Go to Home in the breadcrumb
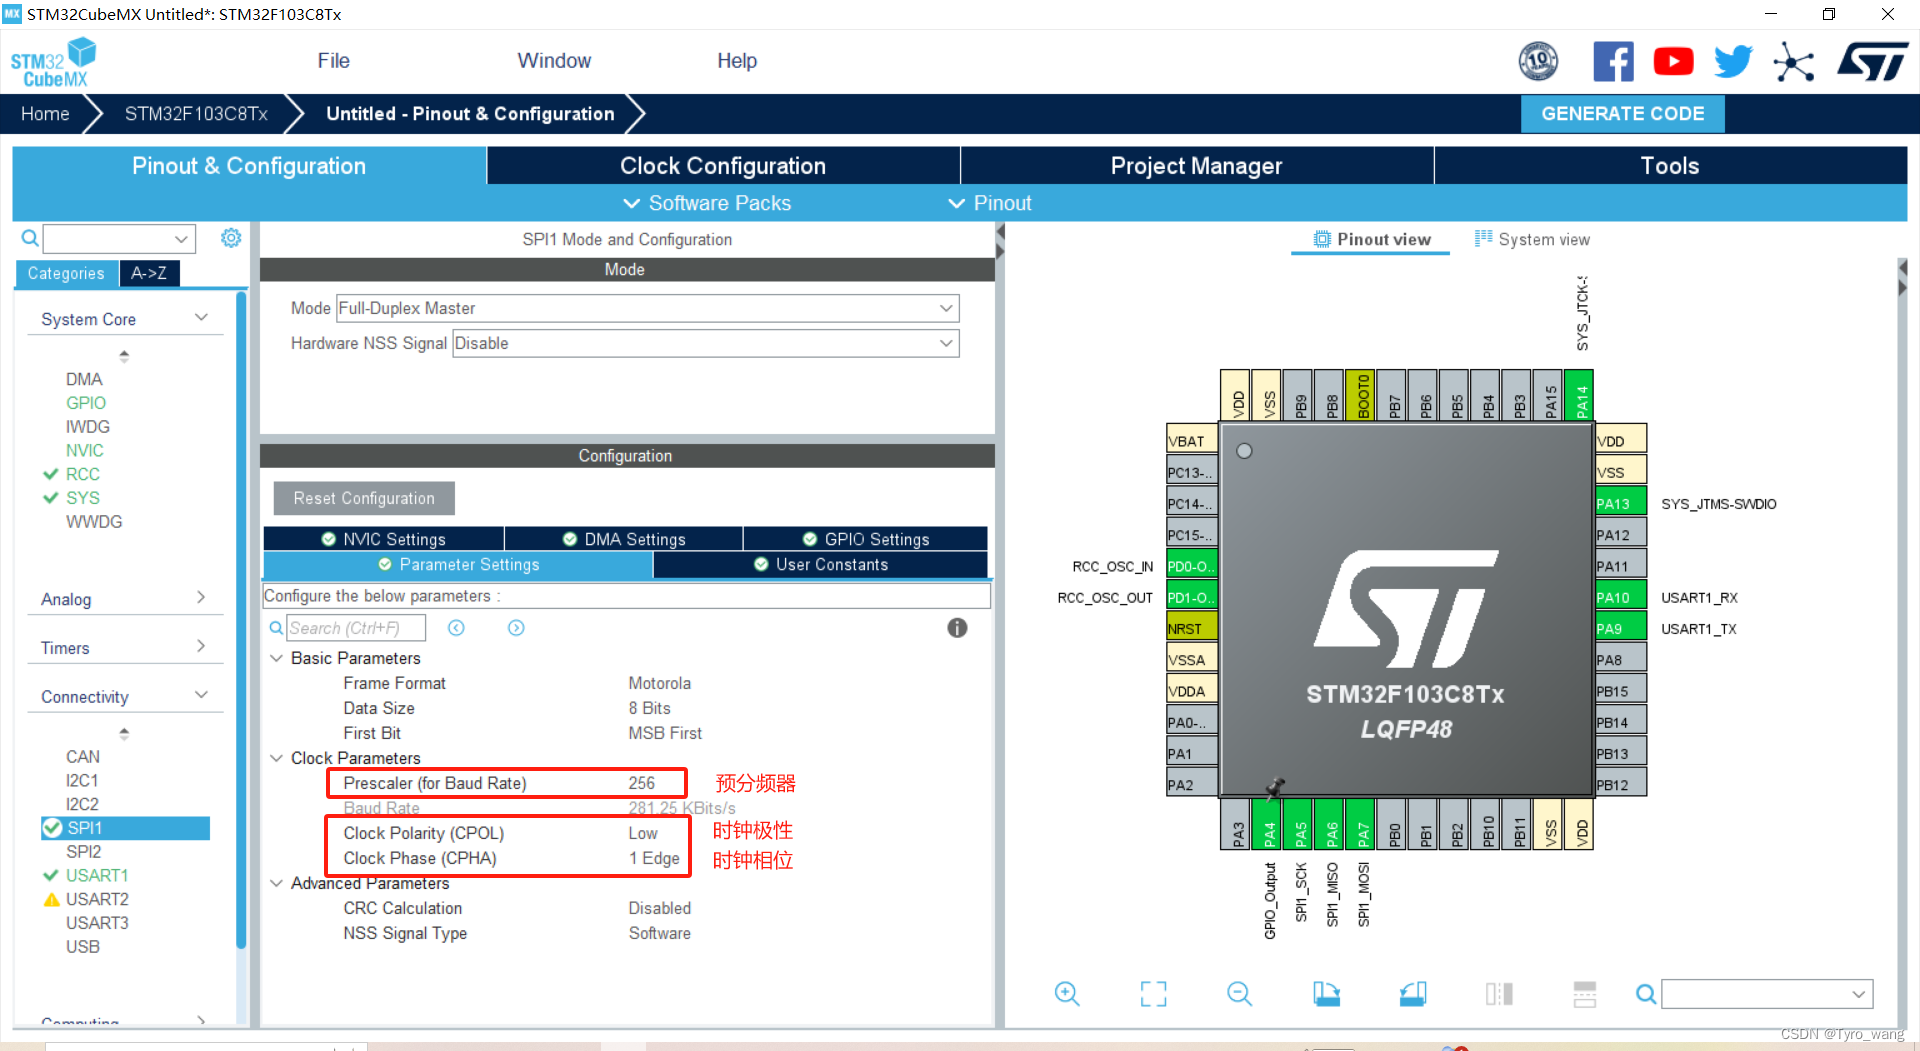Viewport: 1920px width, 1051px height. (45, 114)
